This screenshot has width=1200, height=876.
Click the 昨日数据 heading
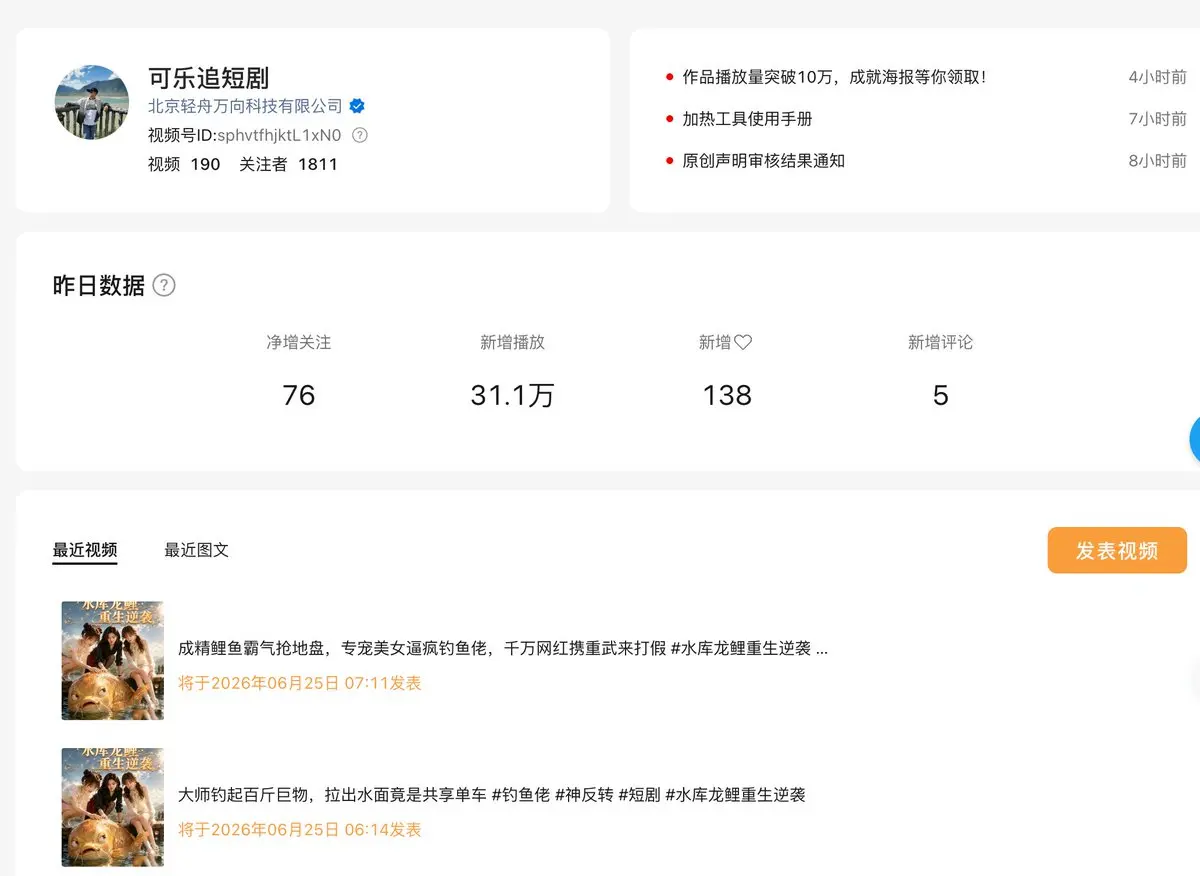coord(99,285)
